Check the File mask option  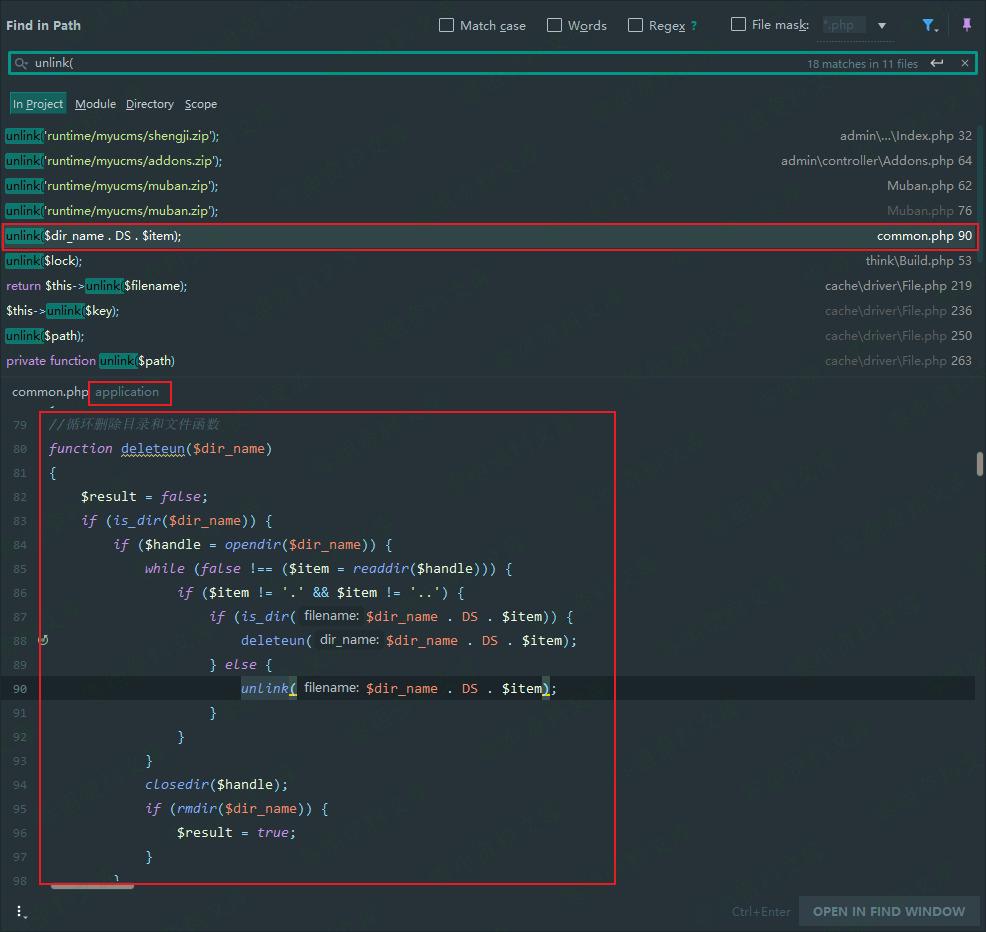click(738, 24)
